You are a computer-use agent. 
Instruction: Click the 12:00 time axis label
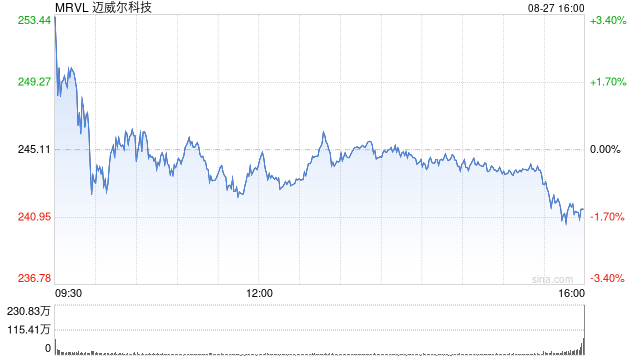(x=260, y=293)
